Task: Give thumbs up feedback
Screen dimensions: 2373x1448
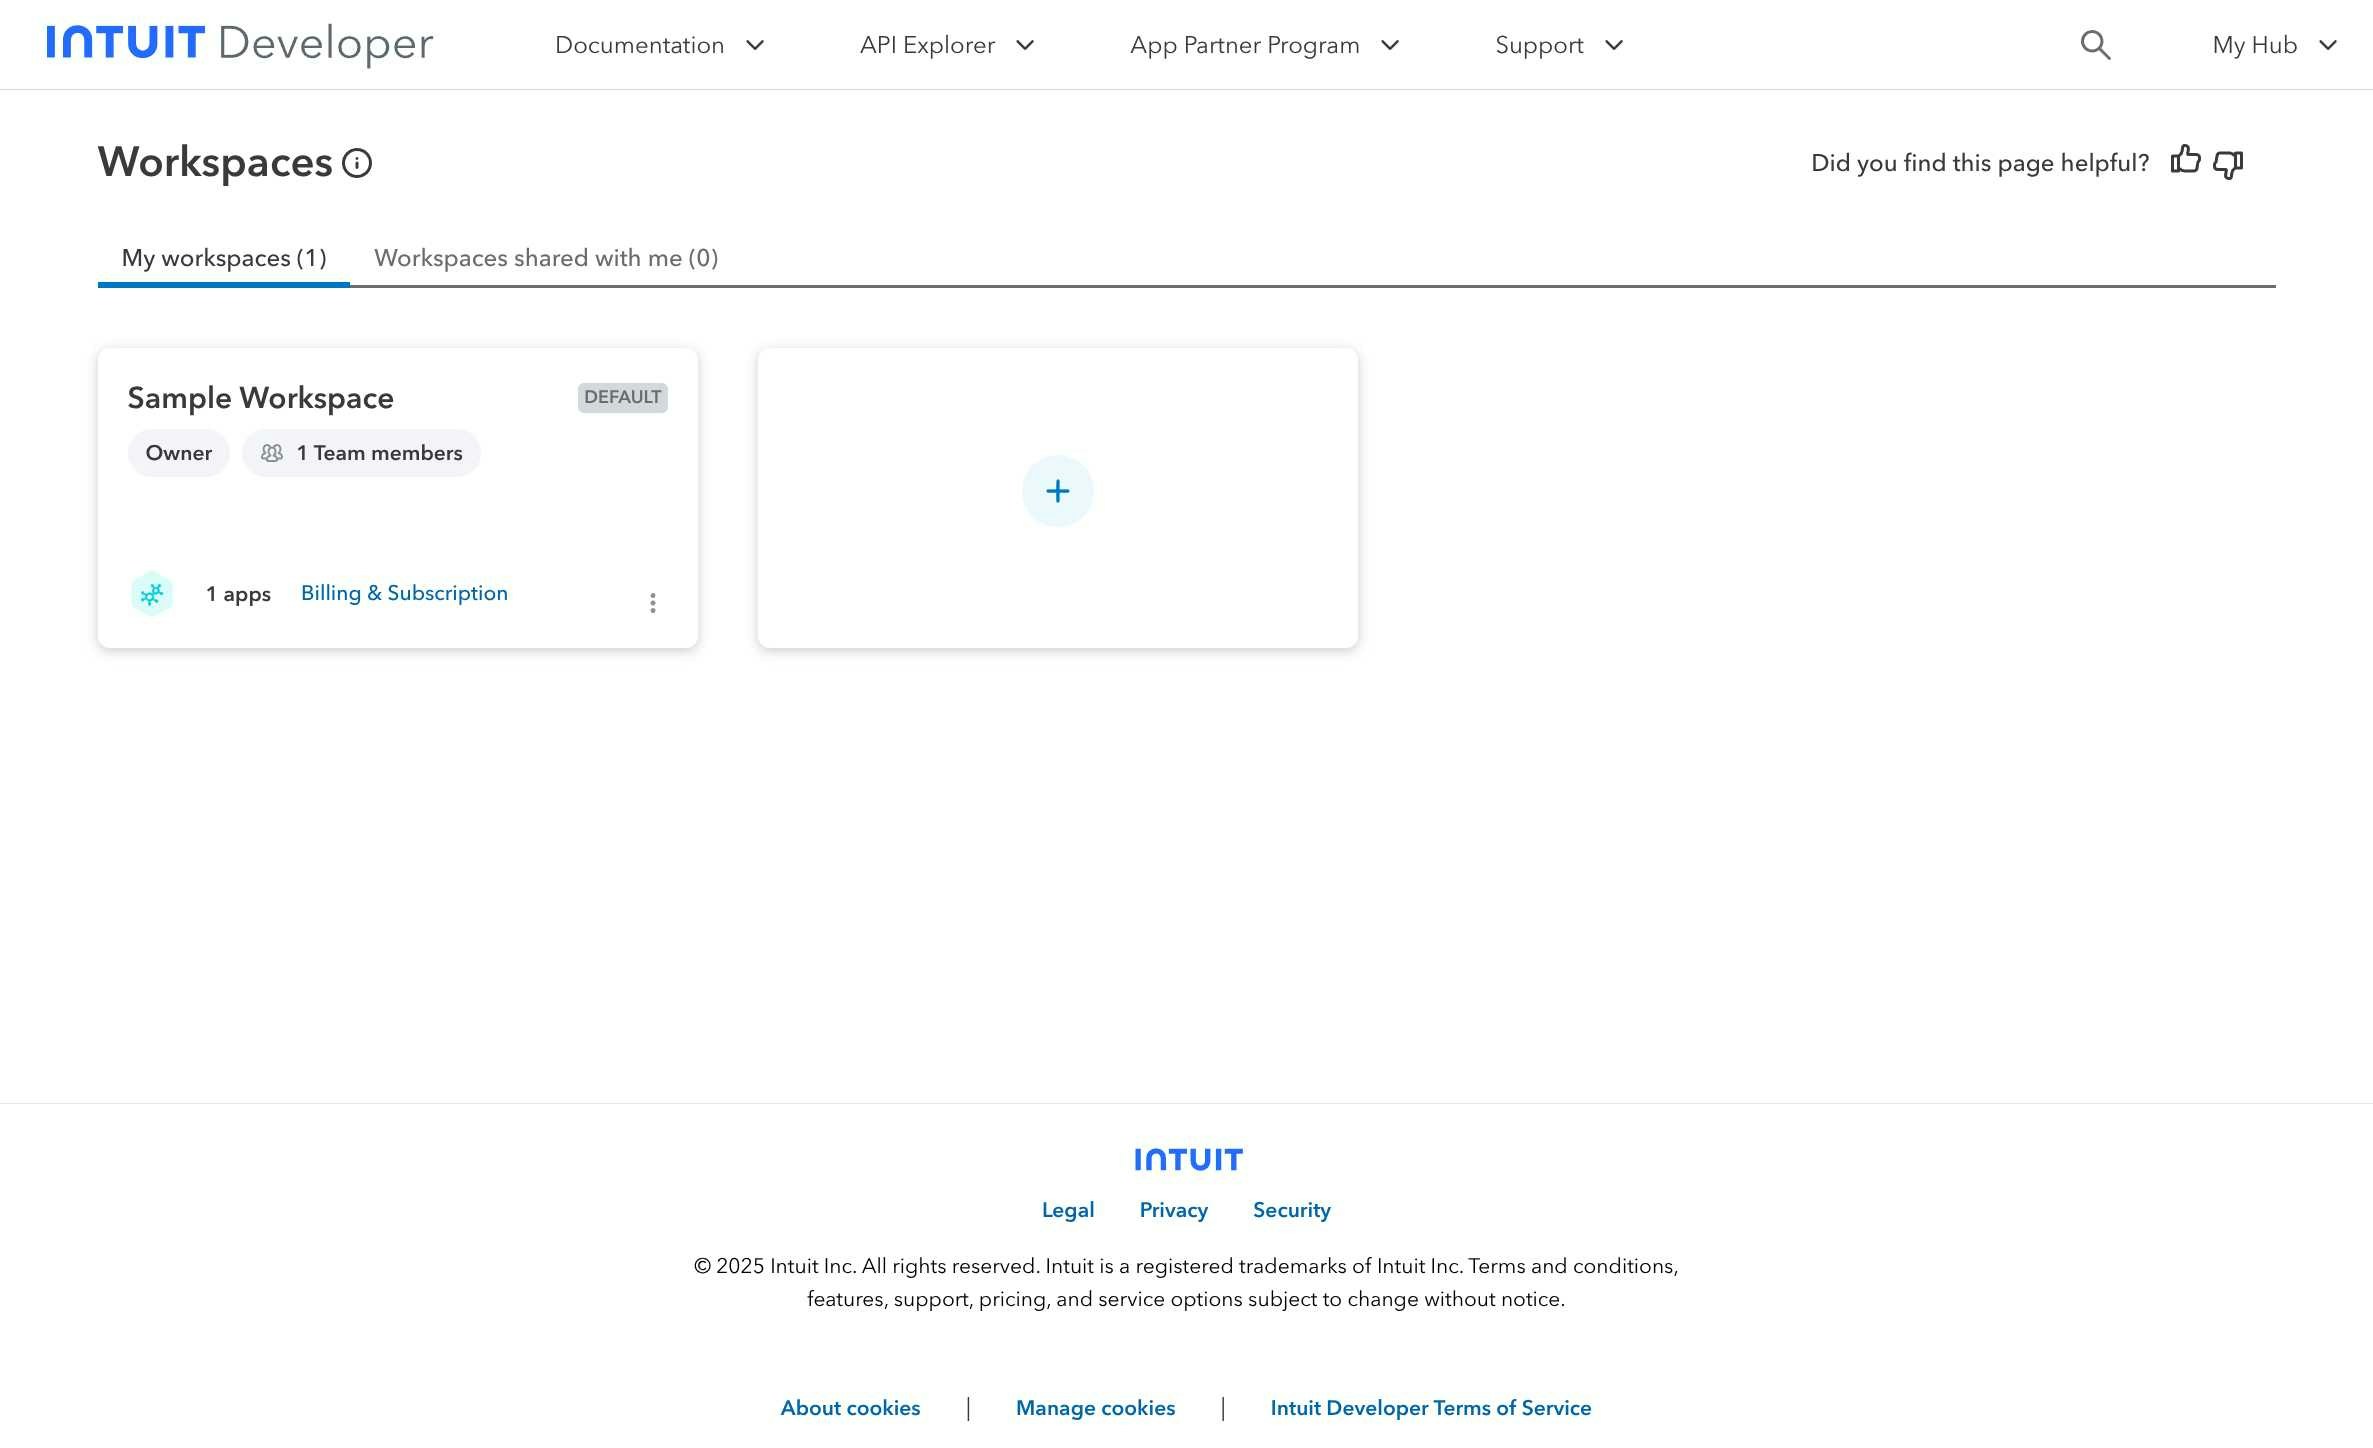Action: tap(2186, 161)
